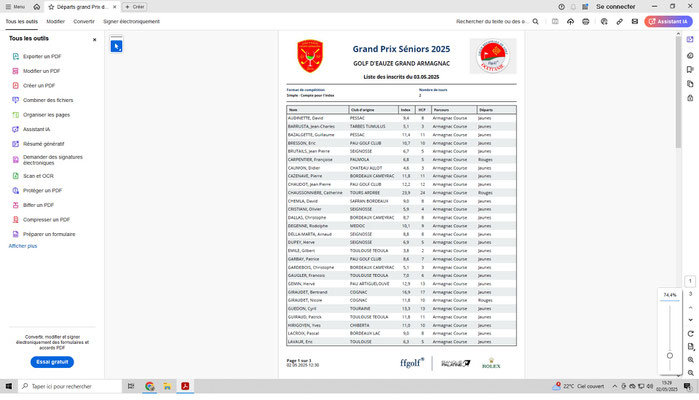Image resolution: width=699 pixels, height=400 pixels.
Task: Click the Rechercher du texte search field
Action: 492,21
